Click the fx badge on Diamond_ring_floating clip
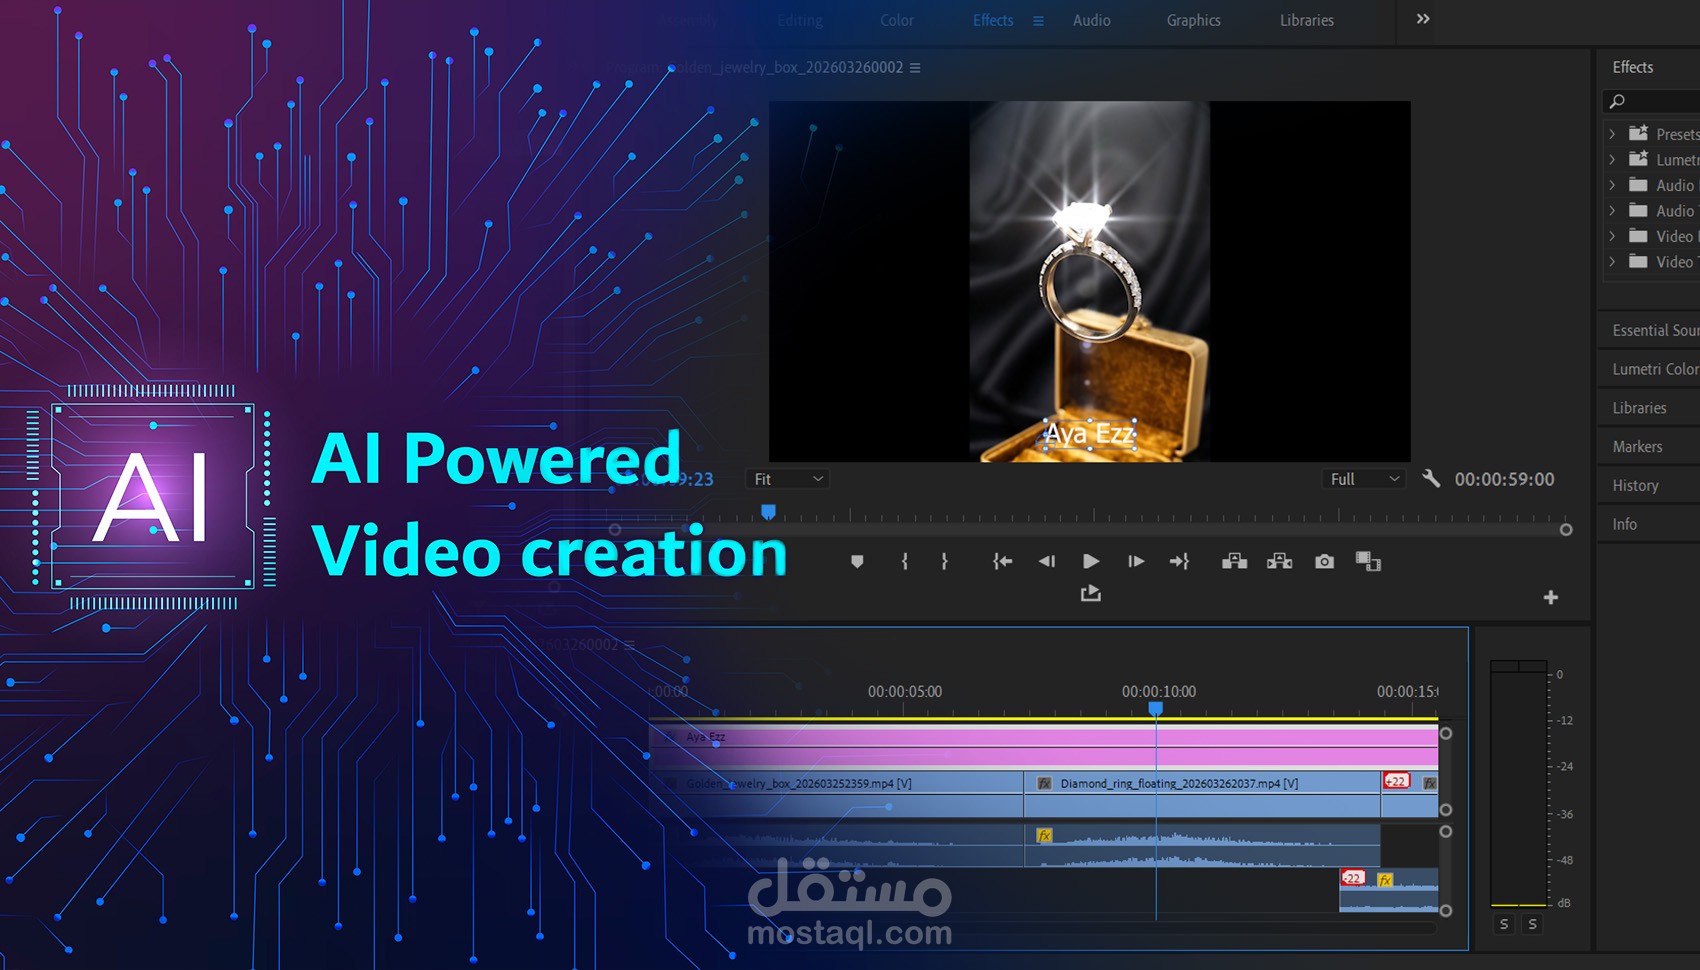The height and width of the screenshot is (970, 1700). pyautogui.click(x=1046, y=783)
